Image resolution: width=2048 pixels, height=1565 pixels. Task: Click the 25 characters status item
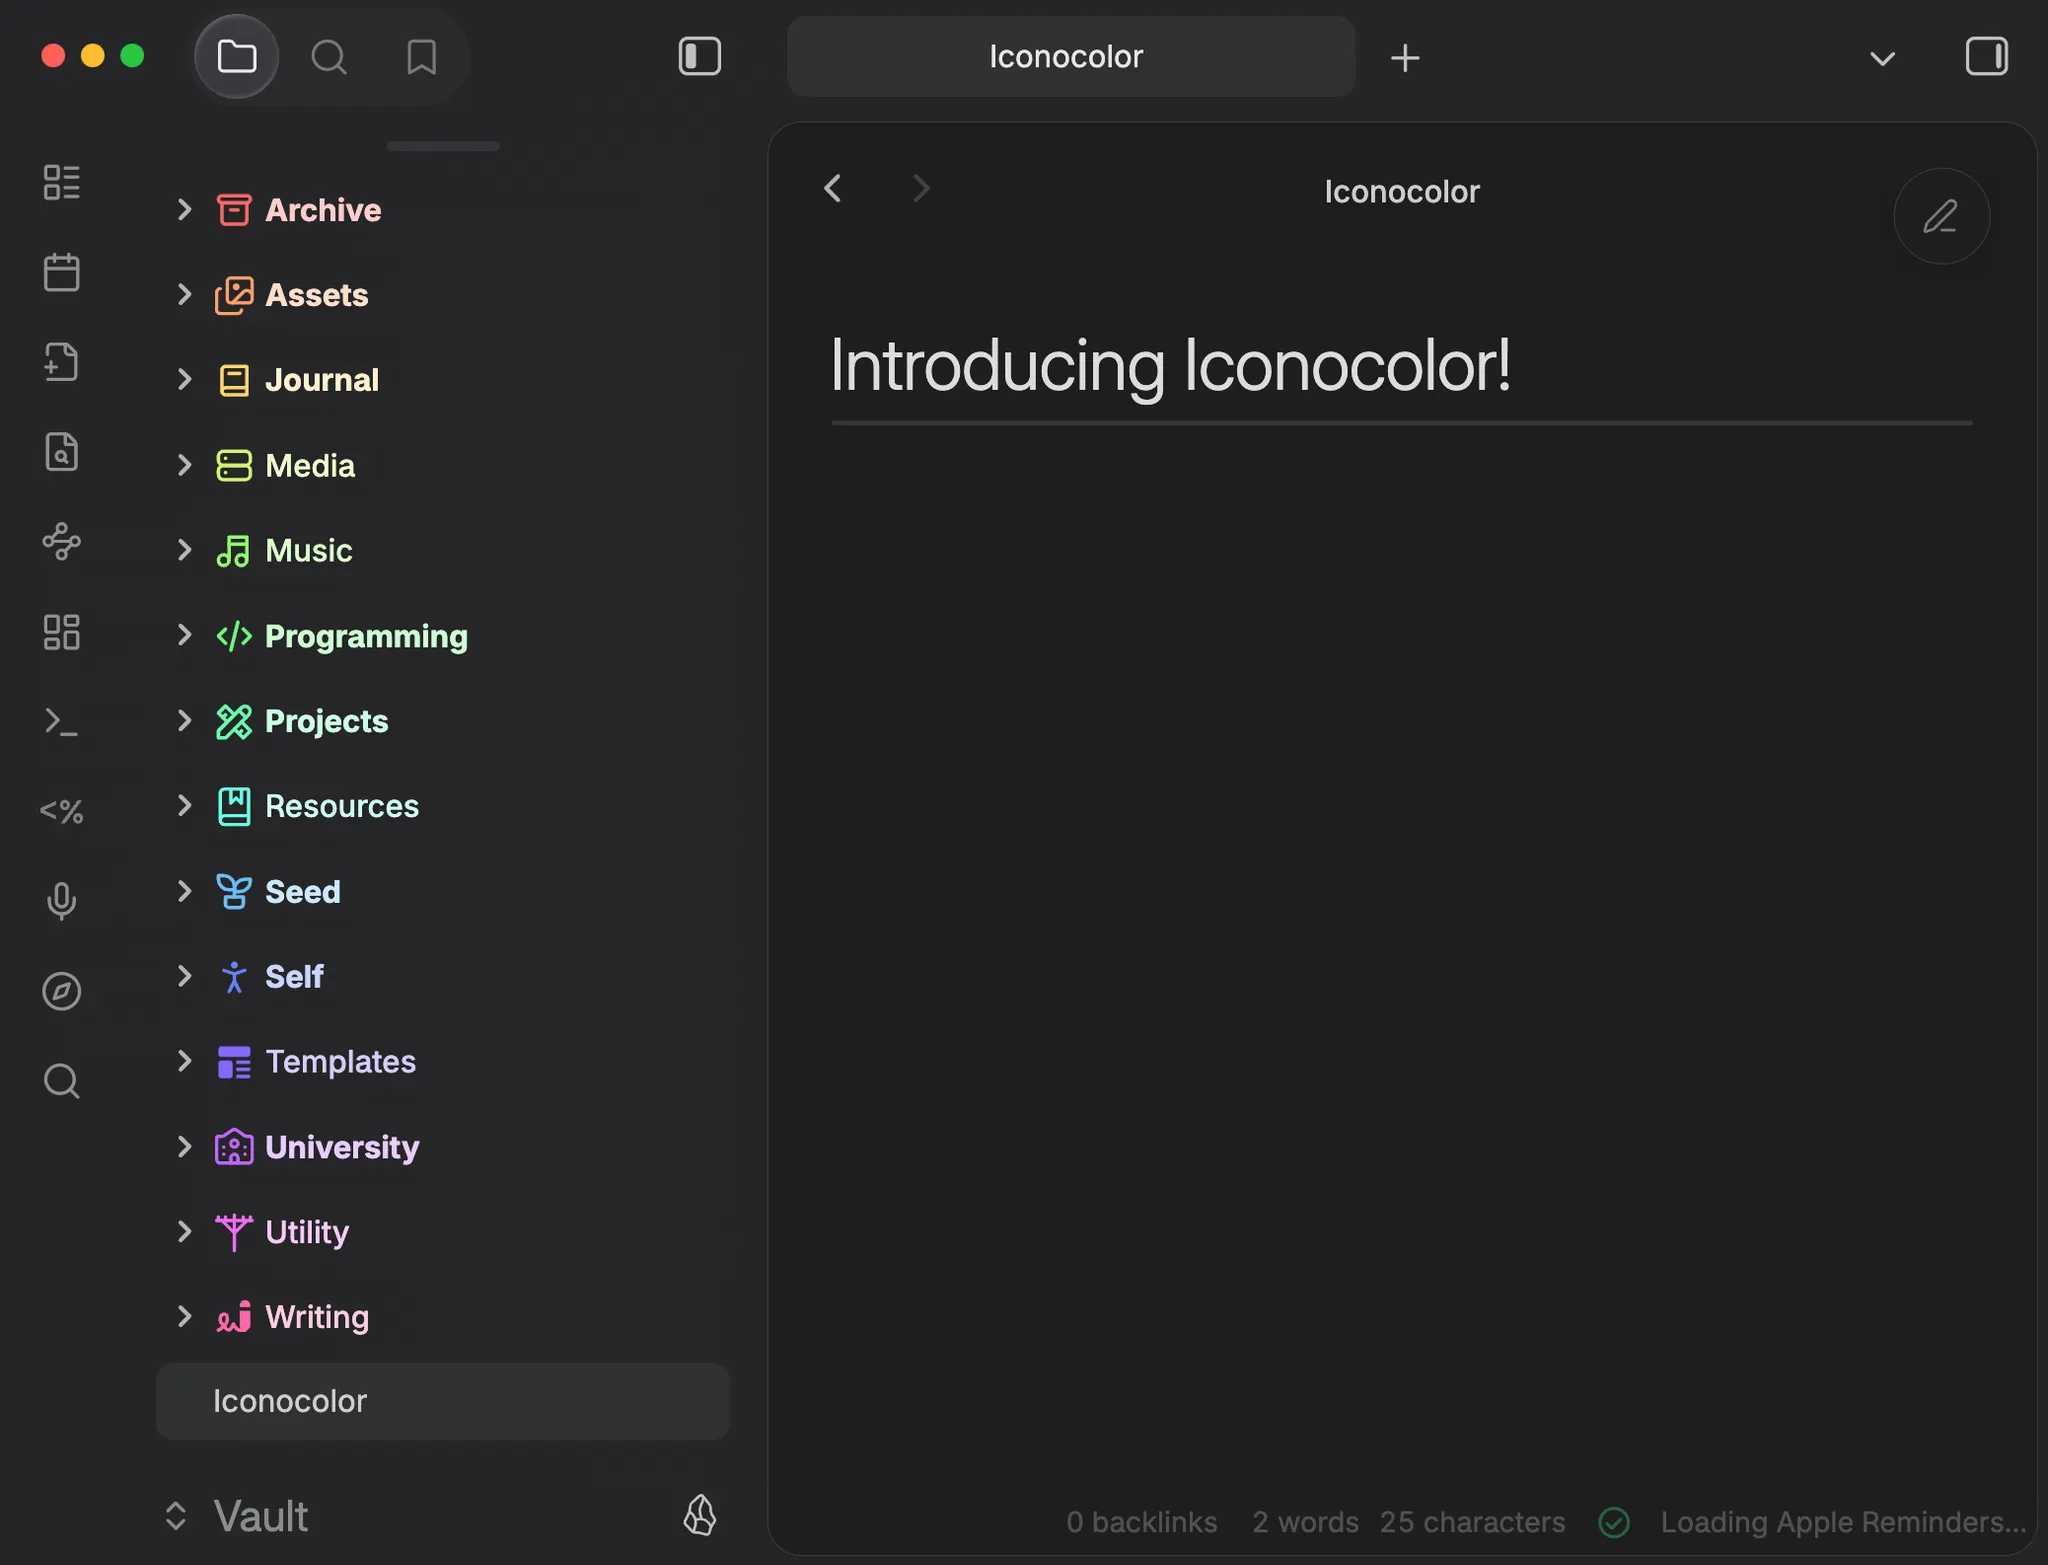[1472, 1522]
